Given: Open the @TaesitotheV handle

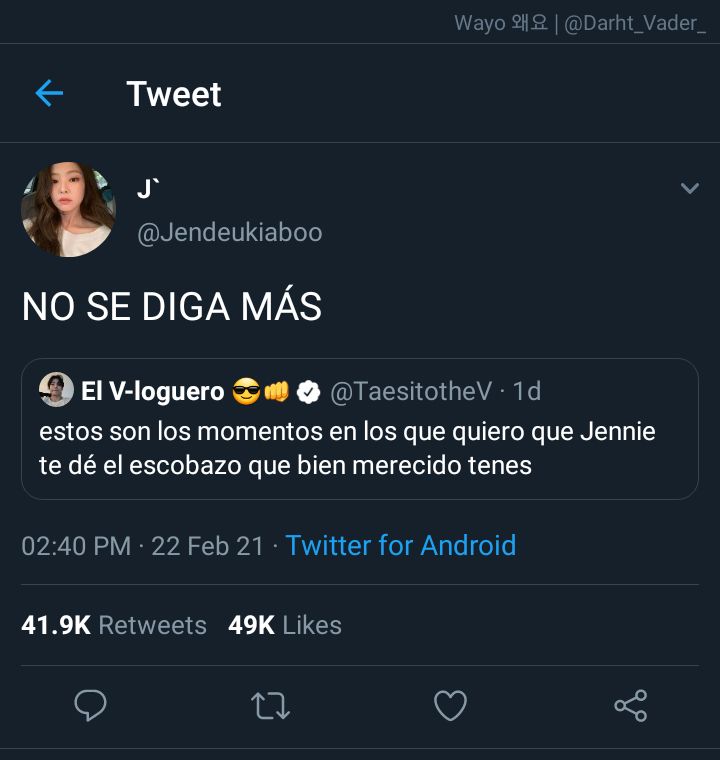Looking at the screenshot, I should point(411,391).
